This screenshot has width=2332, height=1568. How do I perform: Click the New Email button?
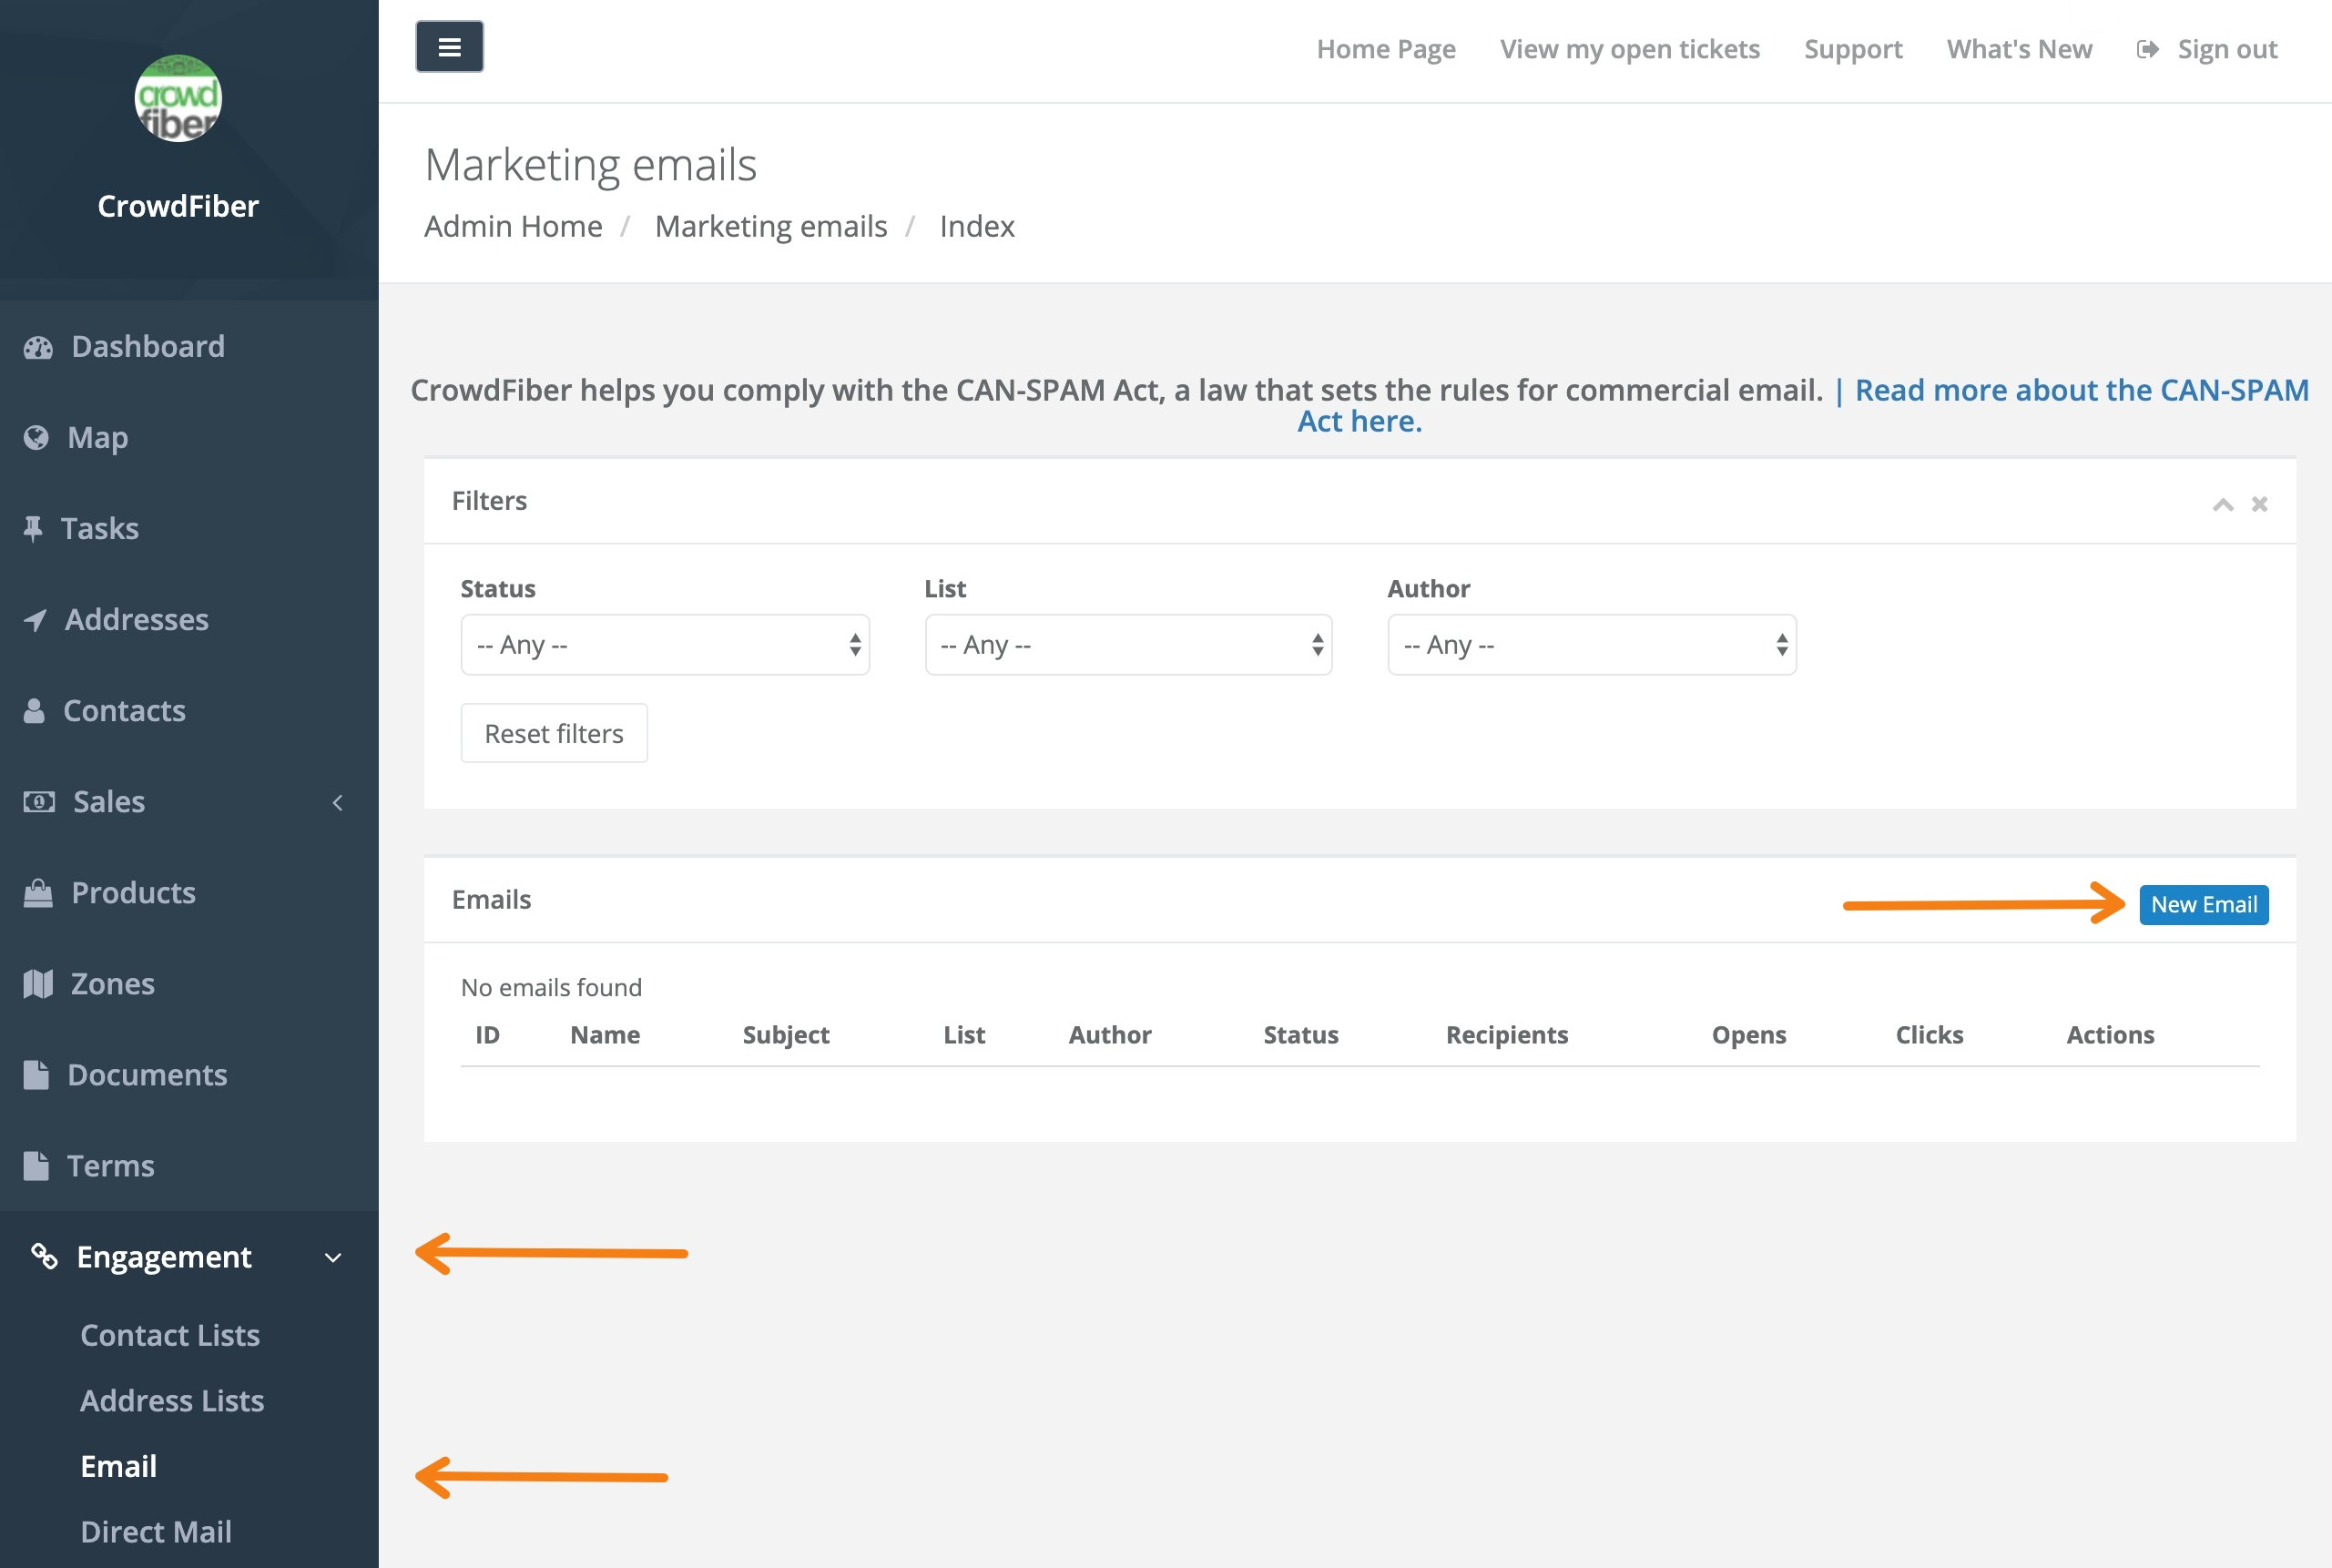[2204, 903]
